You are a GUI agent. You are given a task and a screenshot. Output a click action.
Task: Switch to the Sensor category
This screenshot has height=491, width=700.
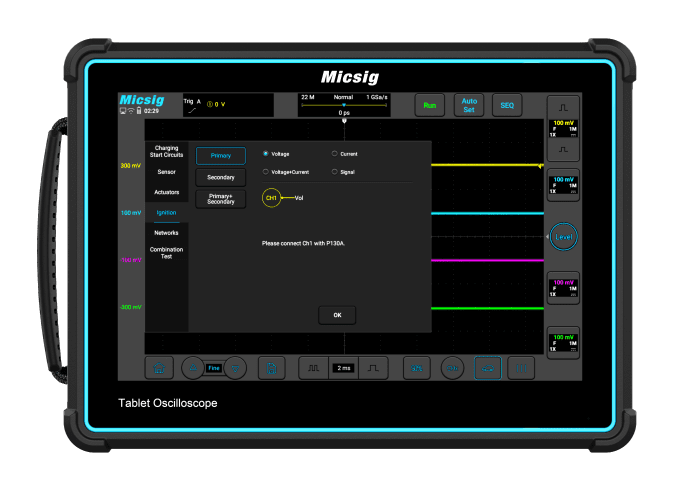[x=166, y=172]
